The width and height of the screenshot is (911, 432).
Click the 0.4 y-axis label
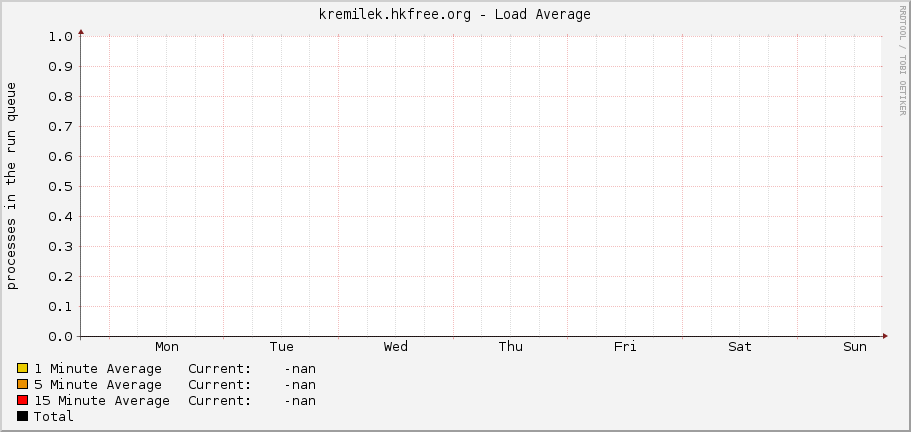tap(60, 217)
